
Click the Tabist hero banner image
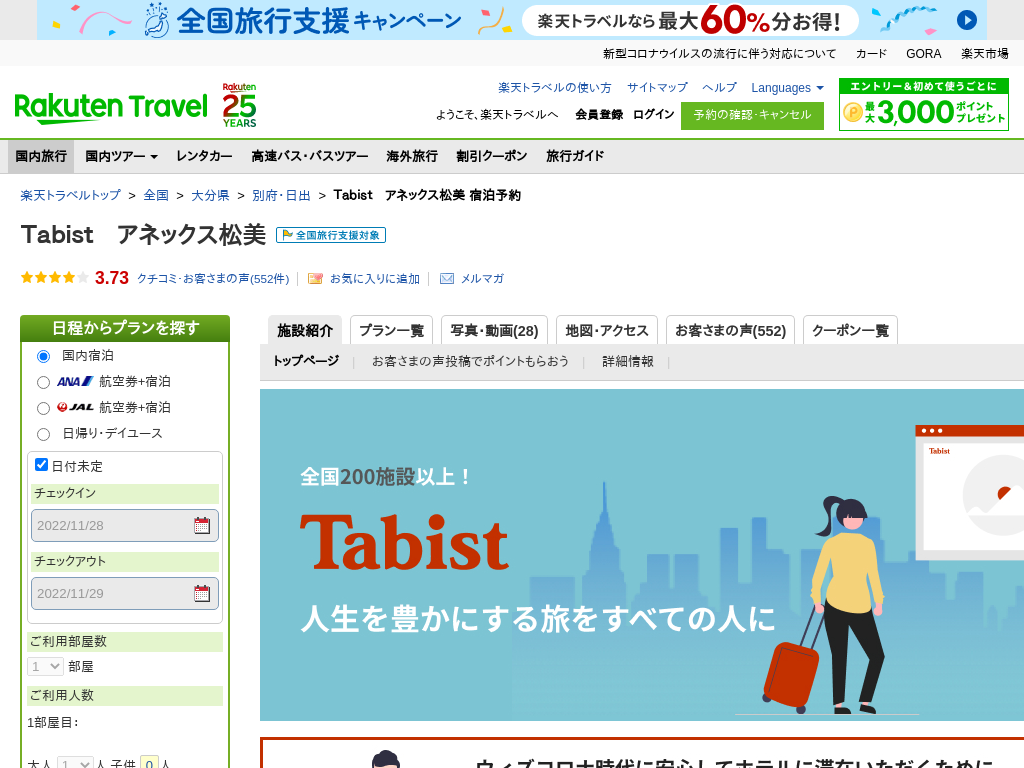[x=642, y=555]
